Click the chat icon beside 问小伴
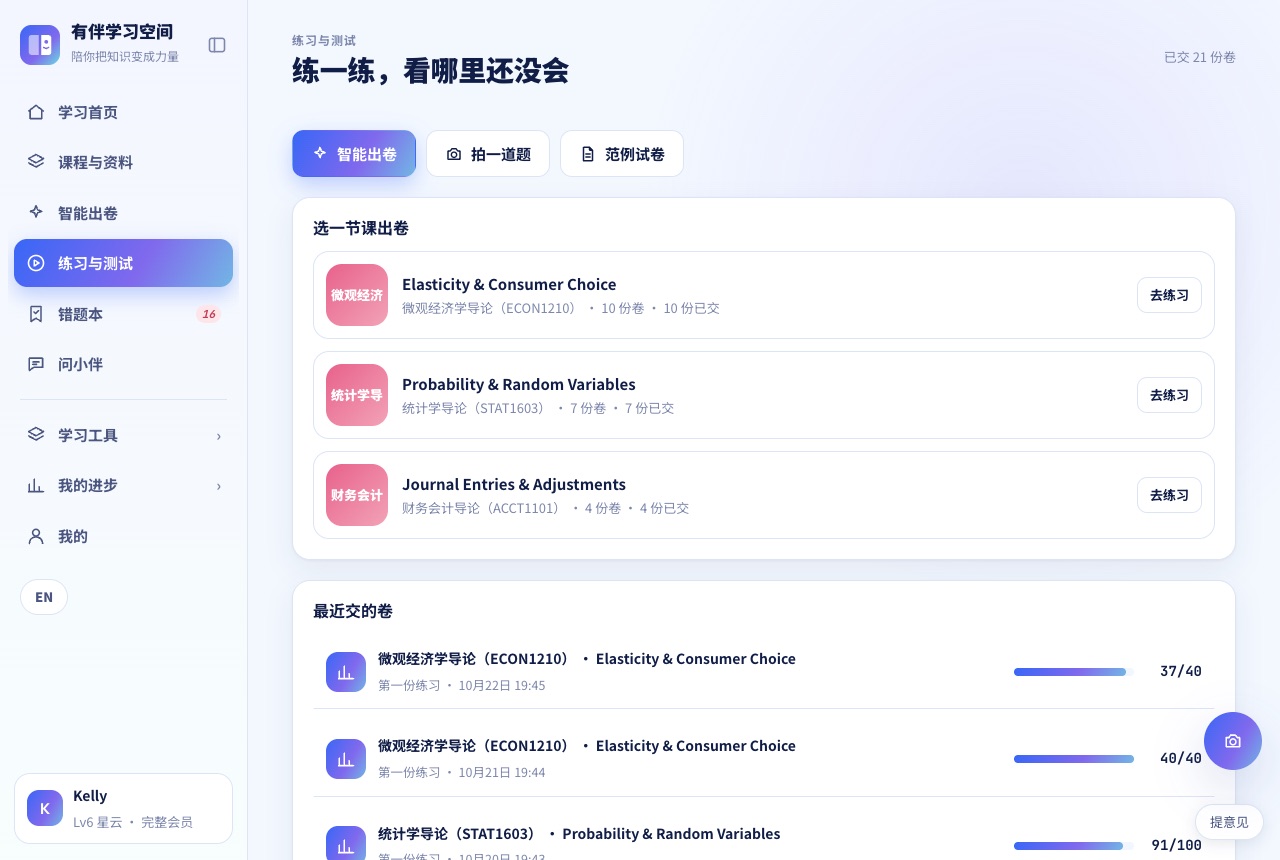The width and height of the screenshot is (1280, 860). click(x=36, y=364)
